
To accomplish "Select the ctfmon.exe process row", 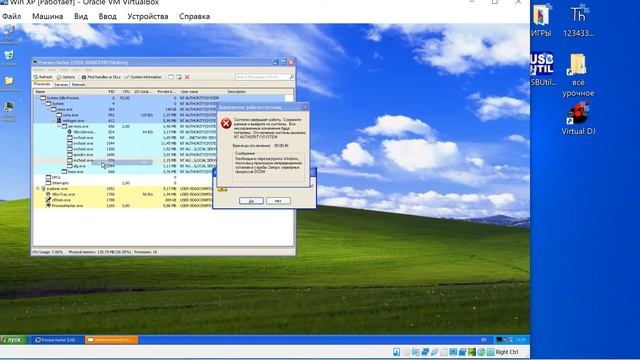I will point(124,200).
